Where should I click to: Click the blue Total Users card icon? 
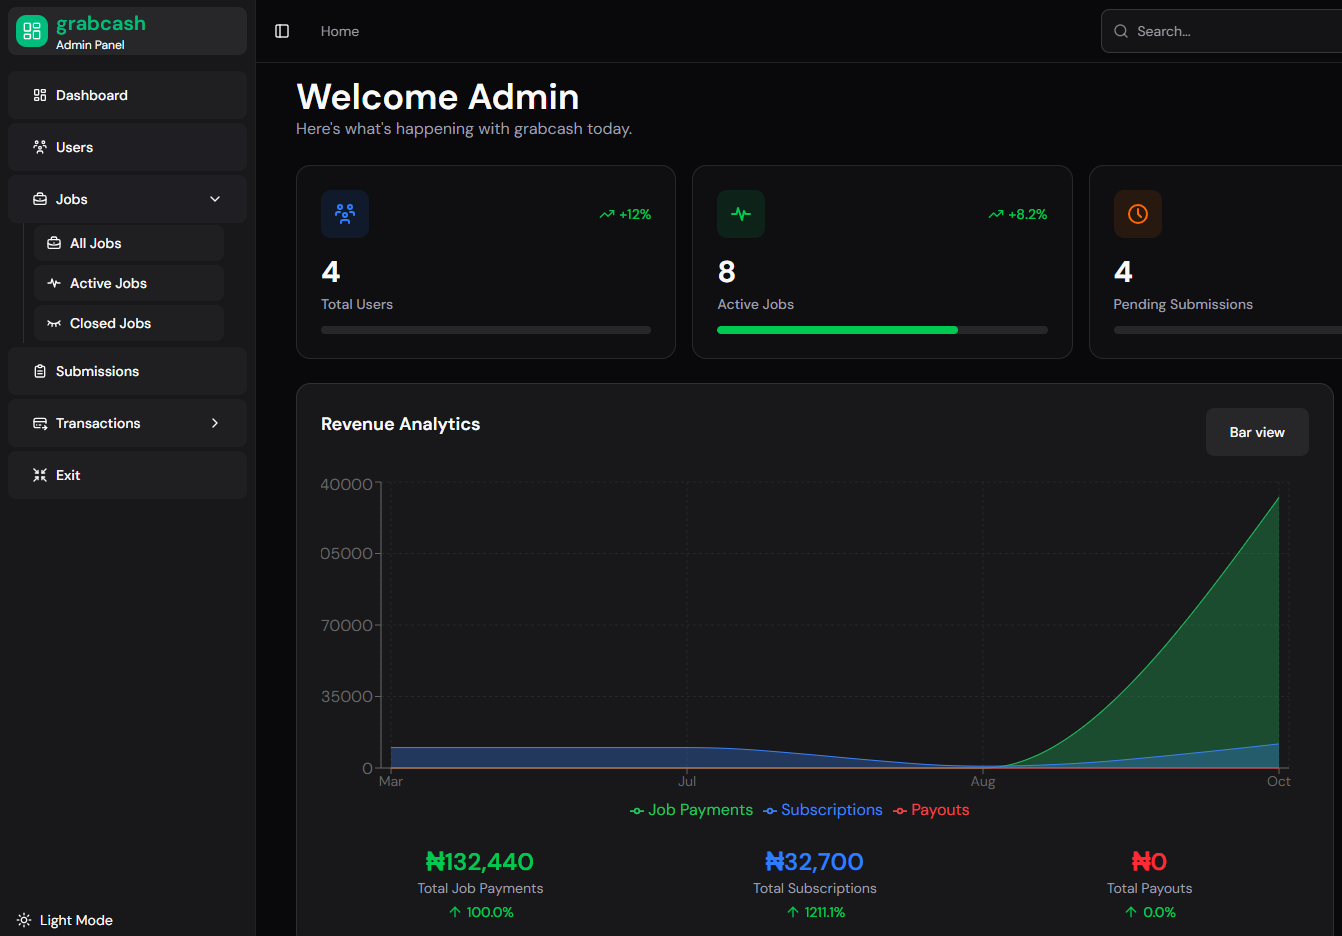[x=344, y=213]
